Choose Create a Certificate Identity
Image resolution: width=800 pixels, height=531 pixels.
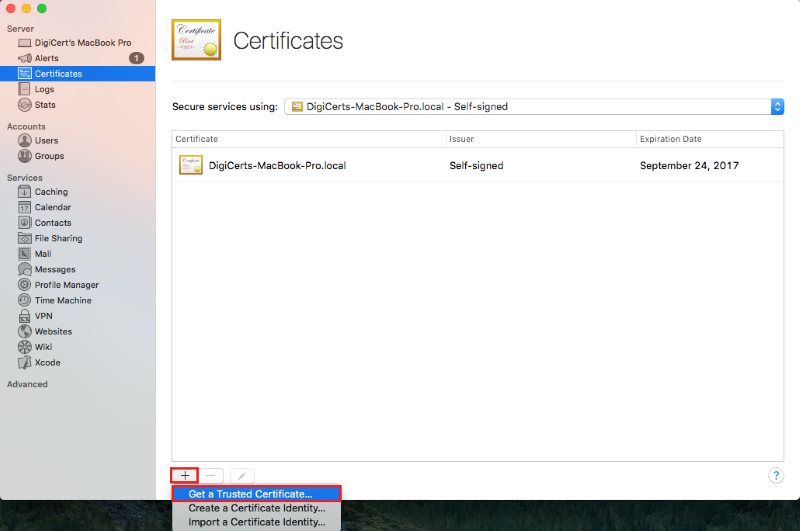tap(256, 508)
